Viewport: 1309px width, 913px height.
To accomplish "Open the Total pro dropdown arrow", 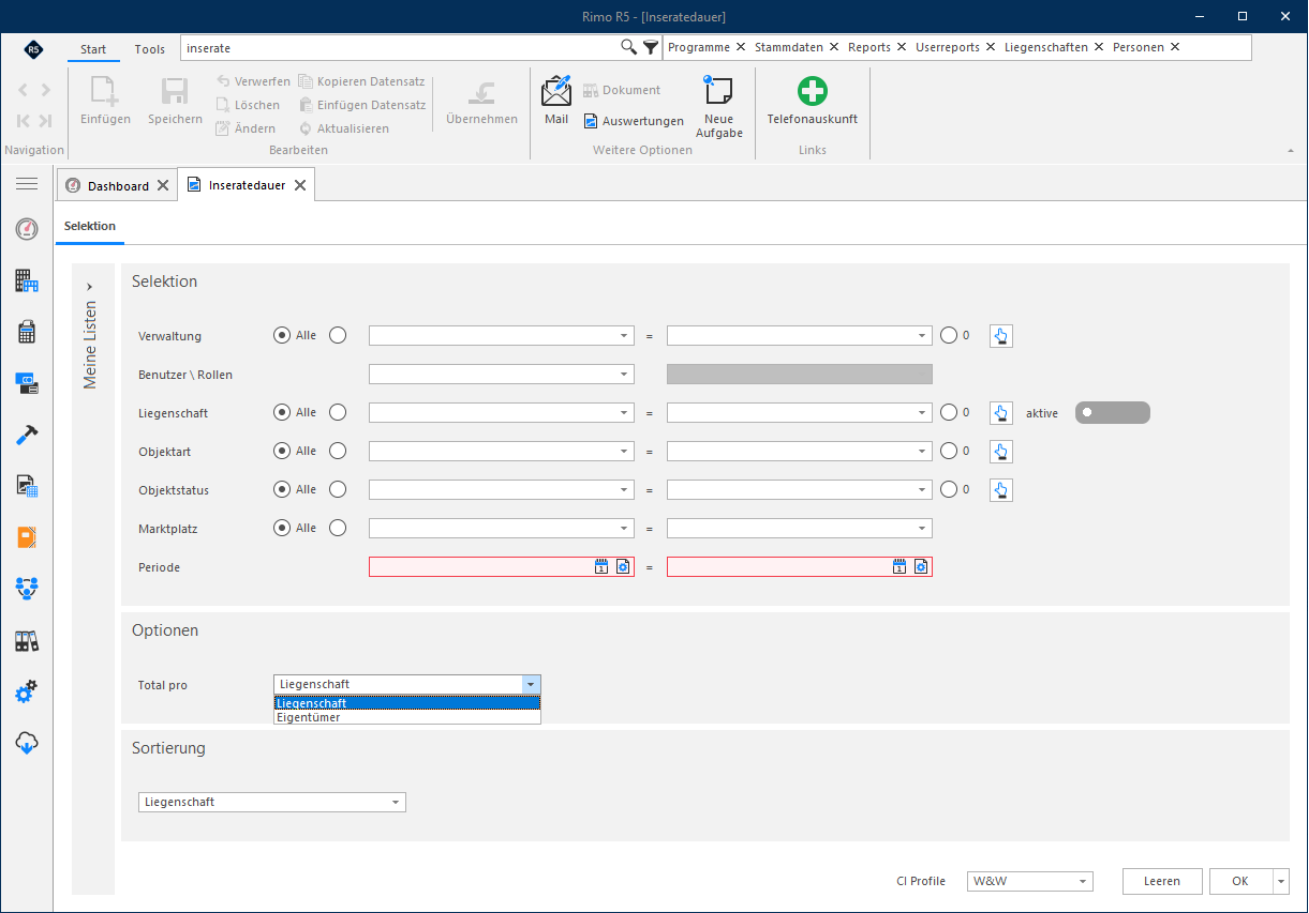I will pos(531,685).
